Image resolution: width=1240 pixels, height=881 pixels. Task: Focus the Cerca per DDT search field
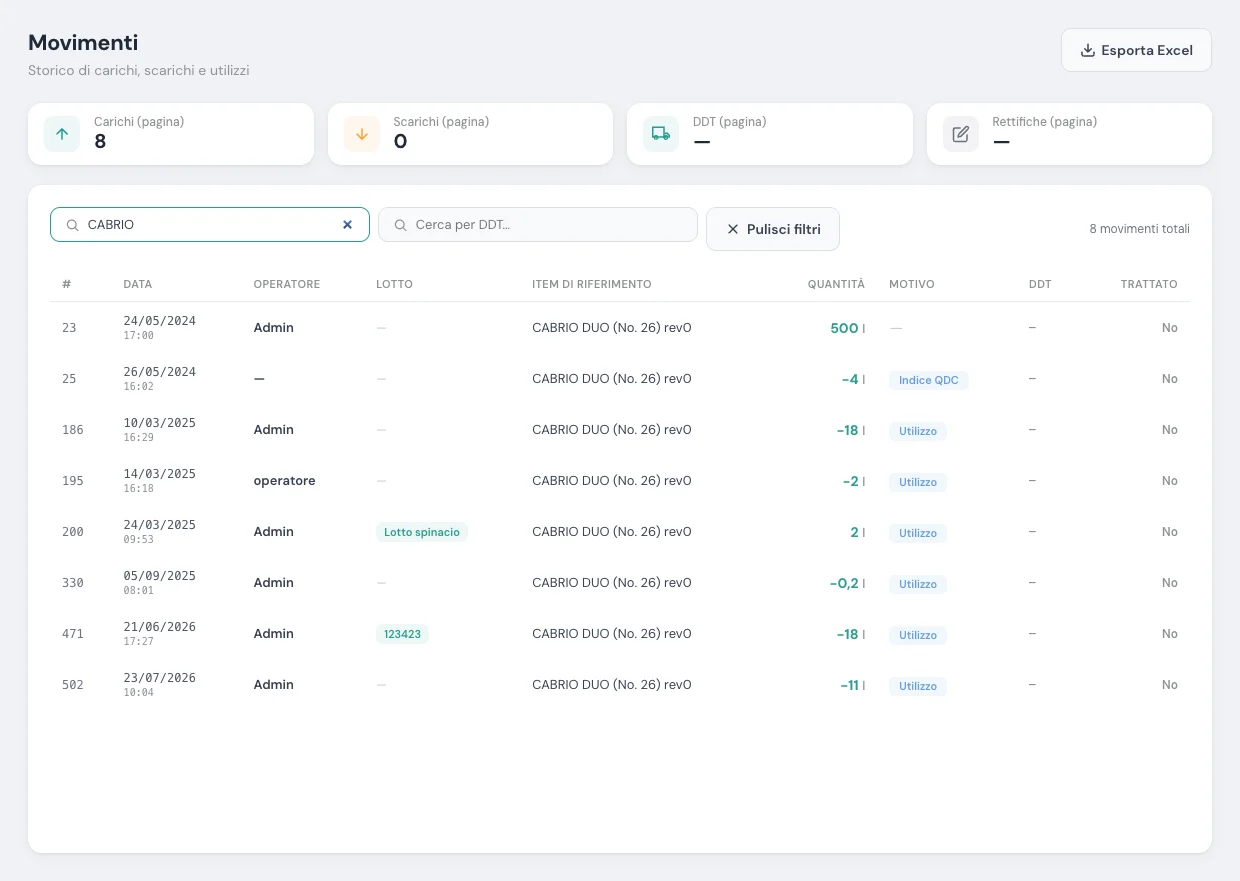(x=538, y=225)
